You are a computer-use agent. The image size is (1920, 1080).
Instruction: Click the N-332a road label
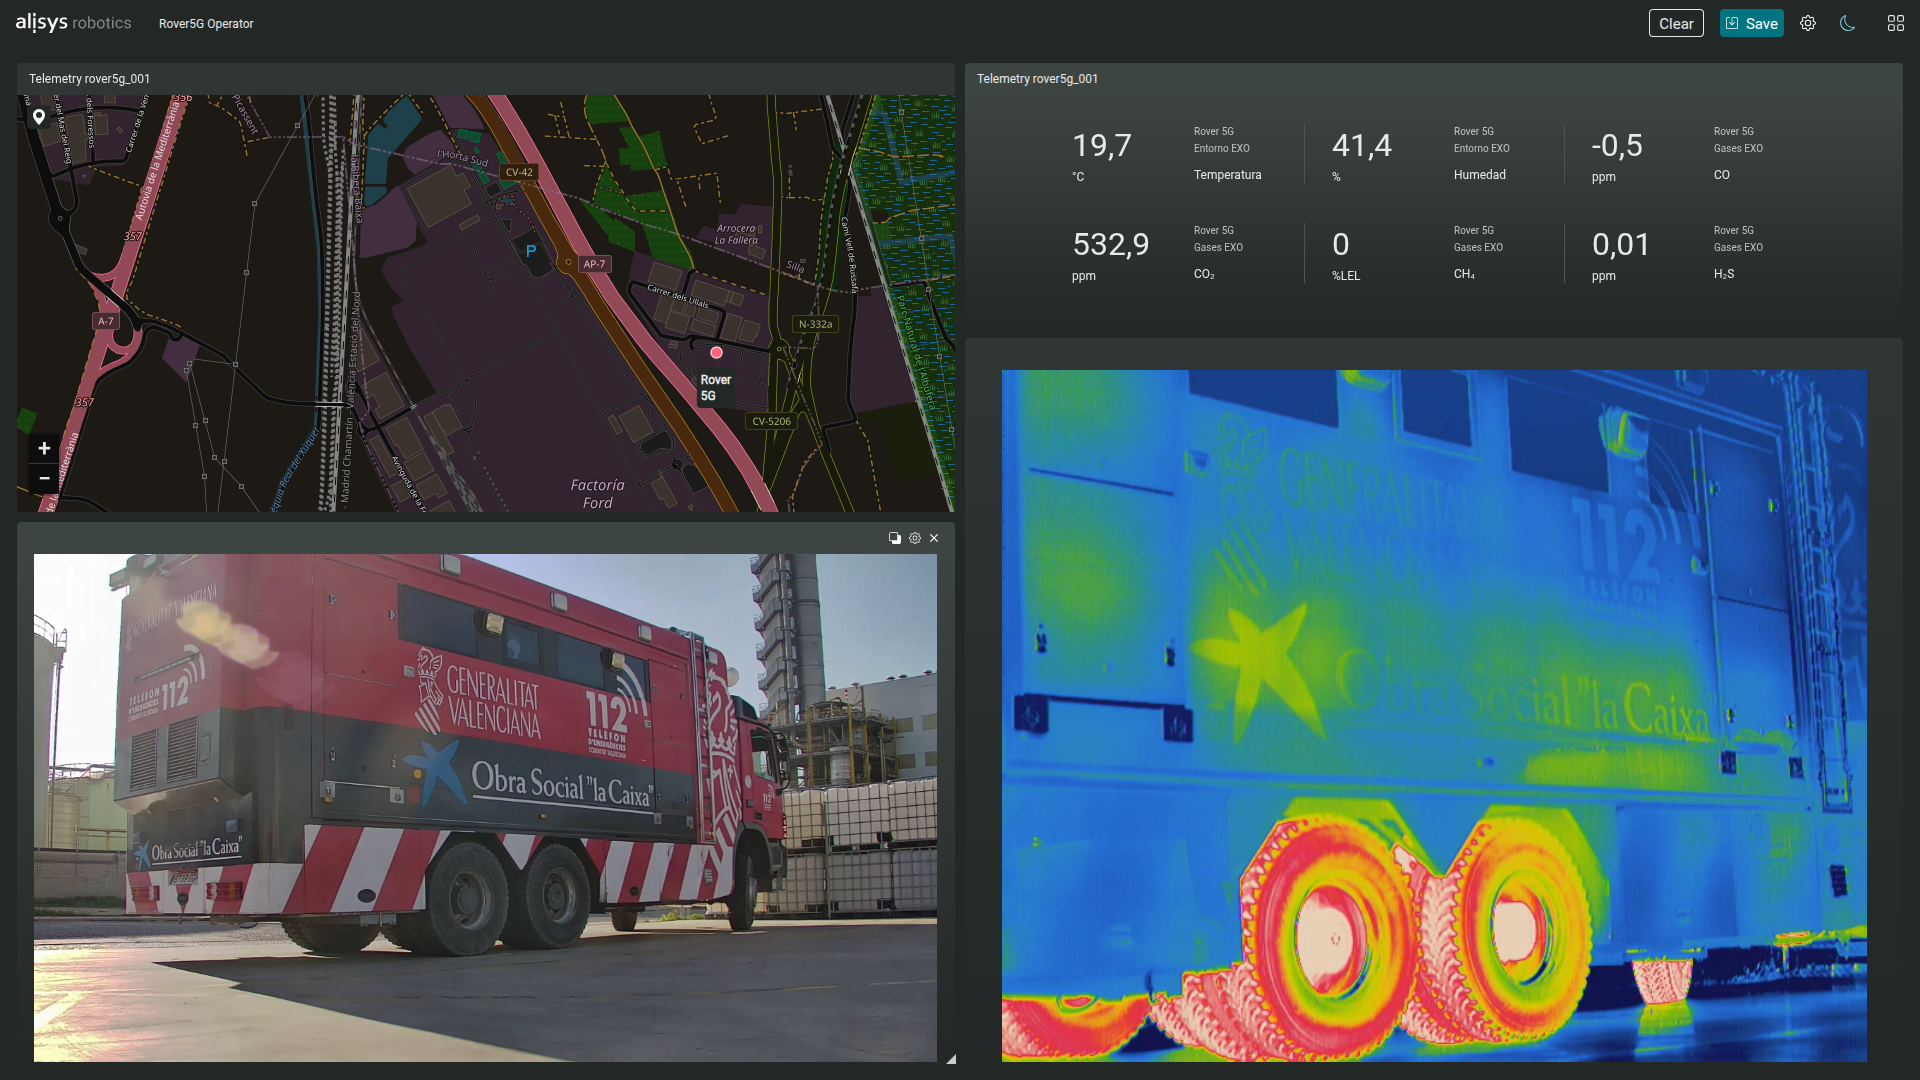(x=815, y=324)
